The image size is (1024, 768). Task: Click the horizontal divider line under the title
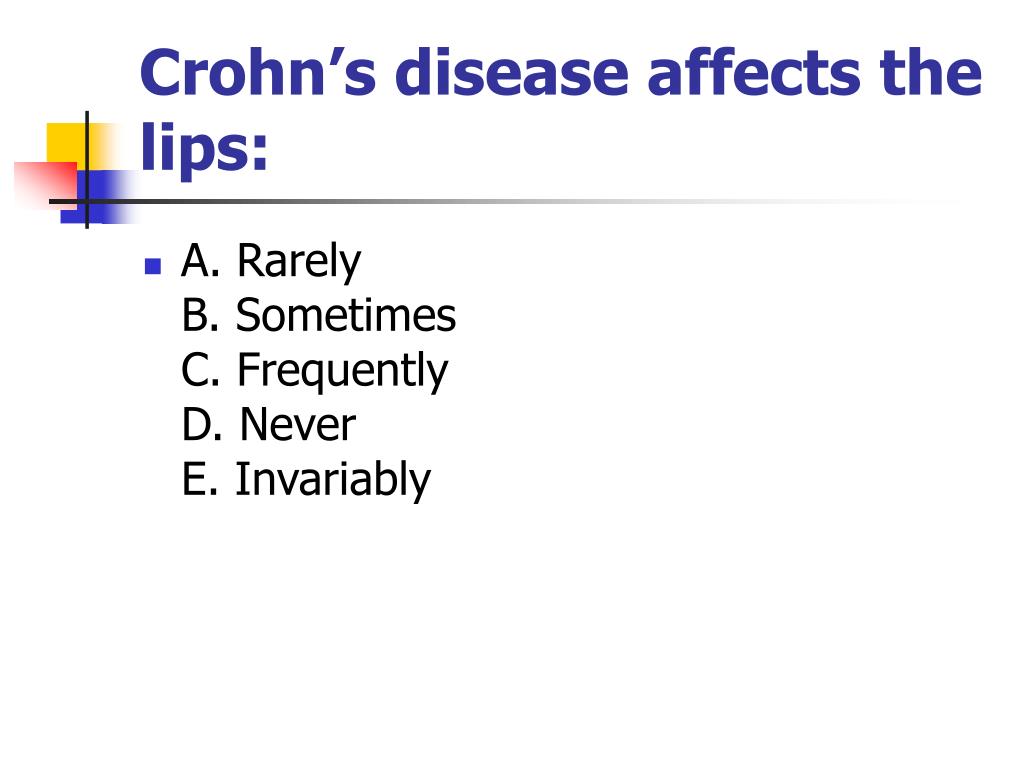(503, 201)
